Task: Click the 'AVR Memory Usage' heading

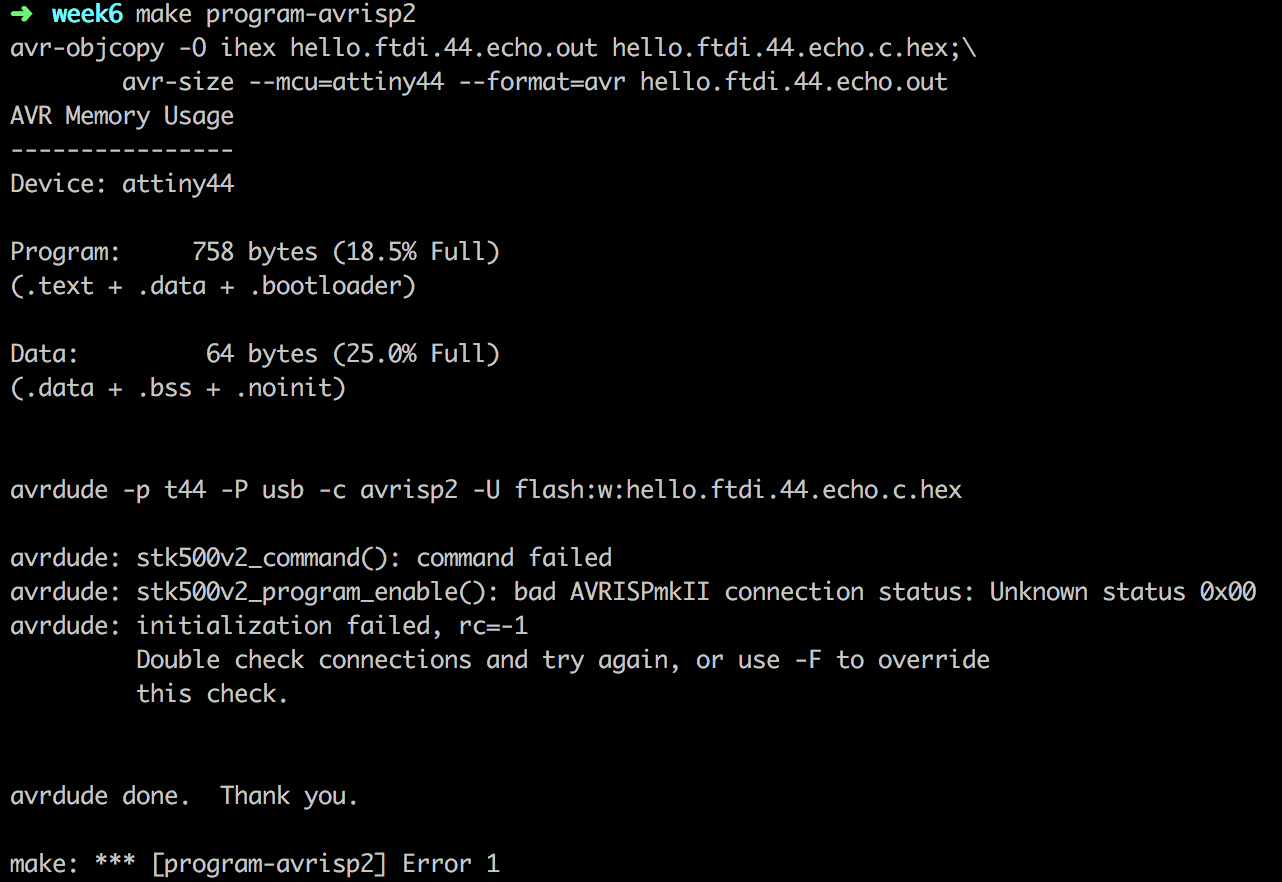Action: pos(122,116)
